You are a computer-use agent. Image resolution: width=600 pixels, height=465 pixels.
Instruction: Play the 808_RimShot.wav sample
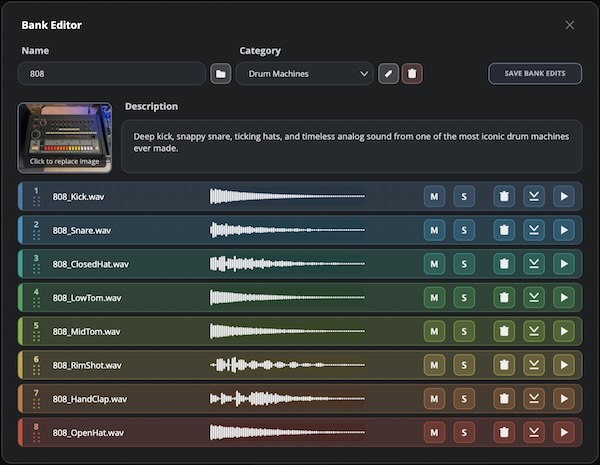coord(564,365)
